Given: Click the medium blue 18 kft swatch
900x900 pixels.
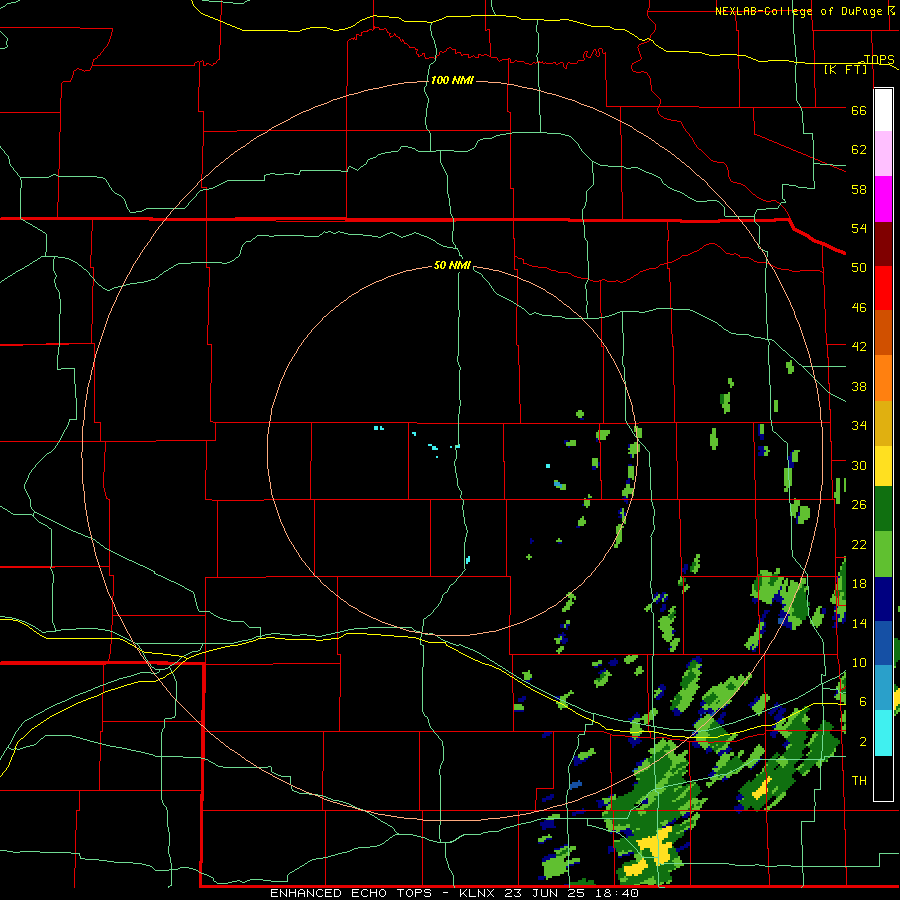Looking at the screenshot, I should point(883,643).
